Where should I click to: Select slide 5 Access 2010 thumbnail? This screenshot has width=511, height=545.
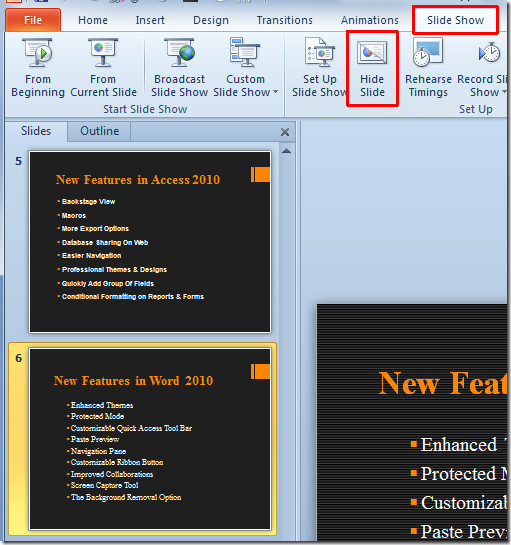pyautogui.click(x=150, y=242)
